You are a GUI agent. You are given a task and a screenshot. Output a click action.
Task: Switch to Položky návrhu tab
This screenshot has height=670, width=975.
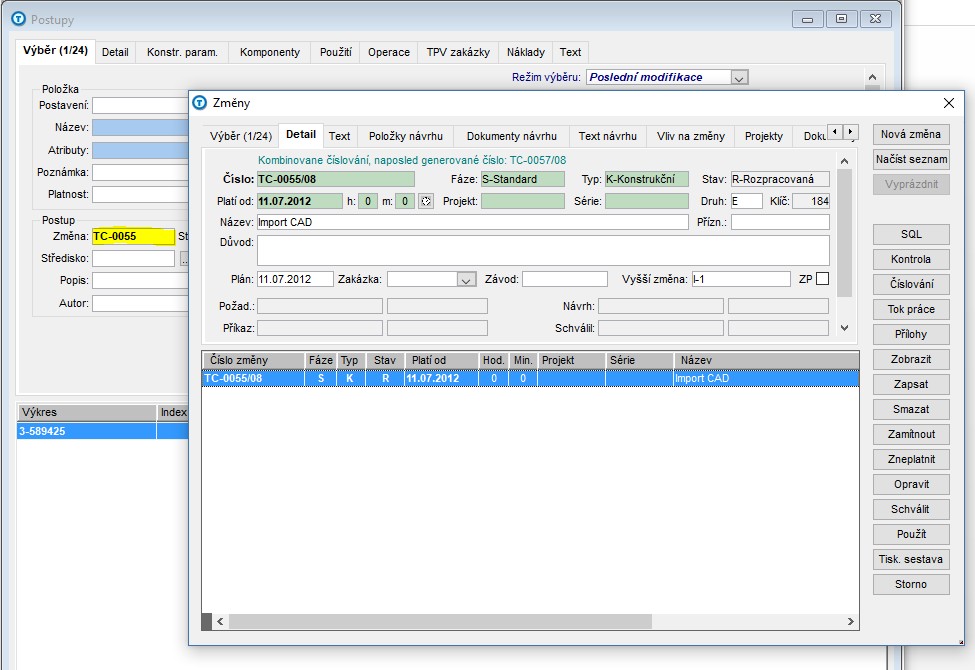405,136
